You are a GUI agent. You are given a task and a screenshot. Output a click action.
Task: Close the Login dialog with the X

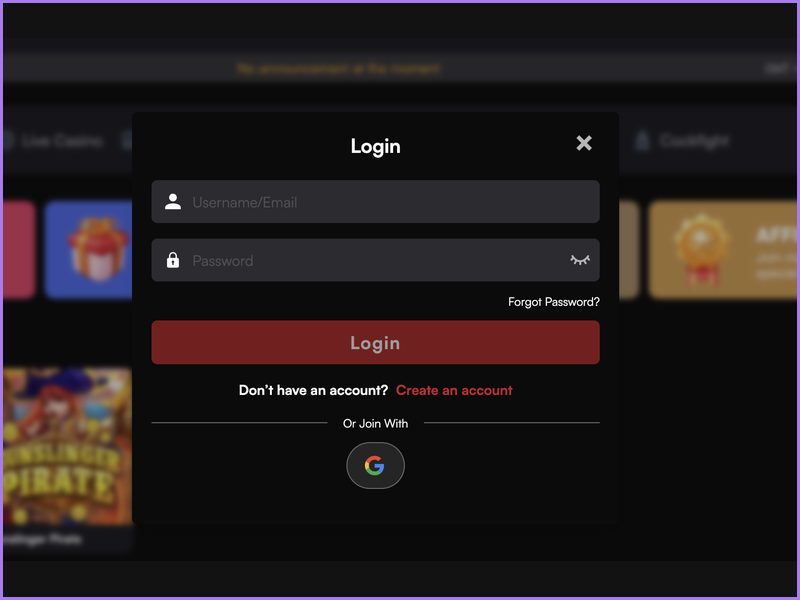584,143
